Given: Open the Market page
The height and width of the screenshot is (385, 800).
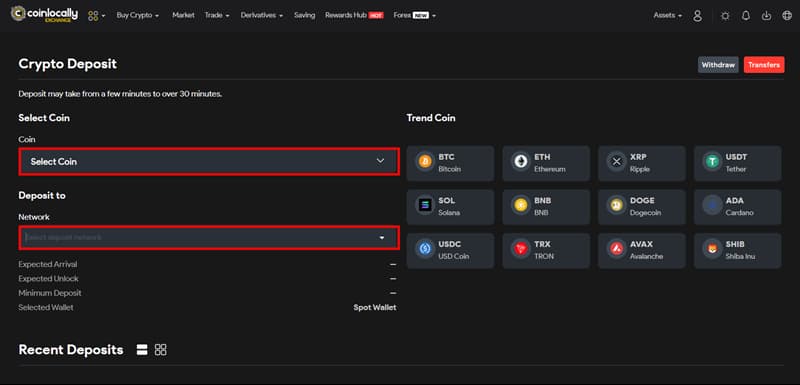Looking at the screenshot, I should click(x=183, y=15).
